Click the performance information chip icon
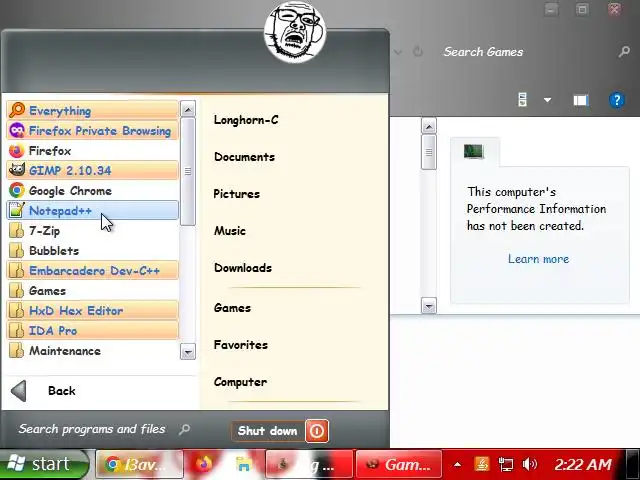This screenshot has width=640, height=480. point(473,151)
